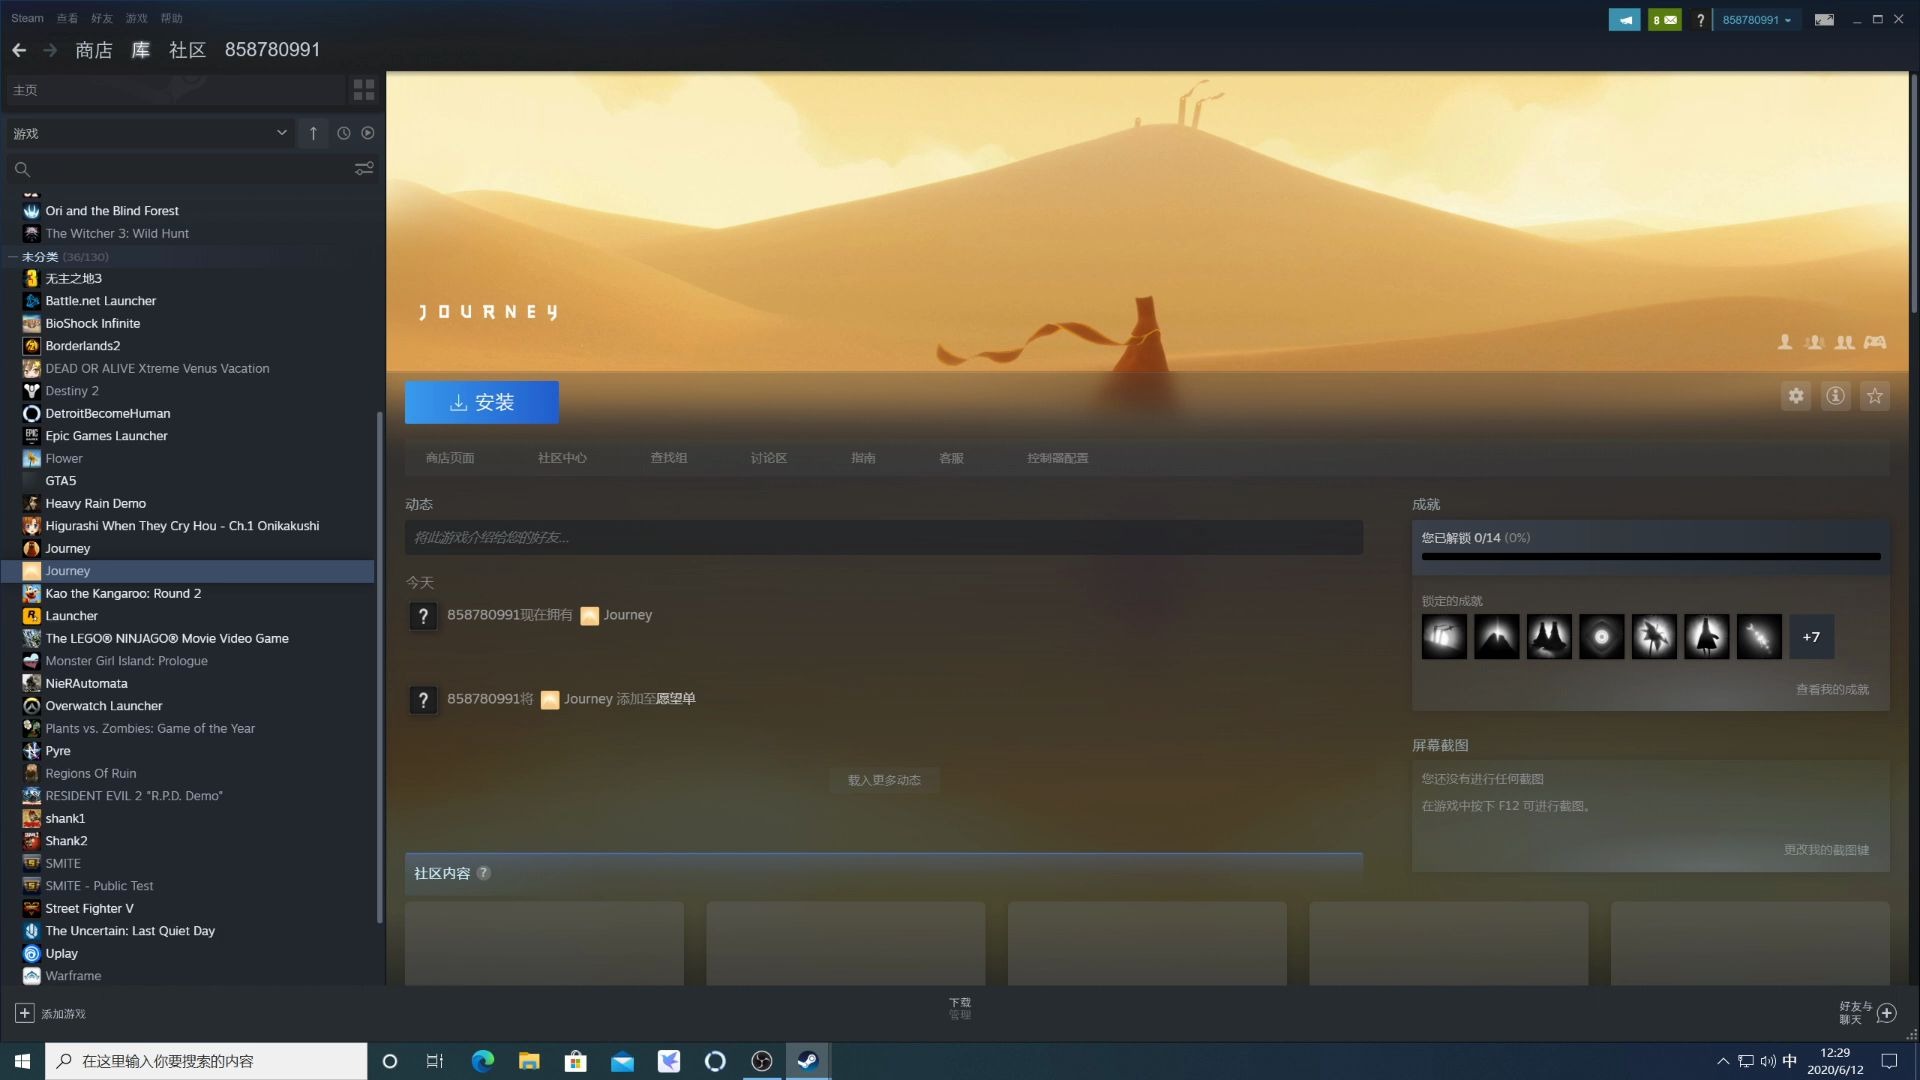Click the activity share text field
1920x1080 pixels.
[x=884, y=538]
